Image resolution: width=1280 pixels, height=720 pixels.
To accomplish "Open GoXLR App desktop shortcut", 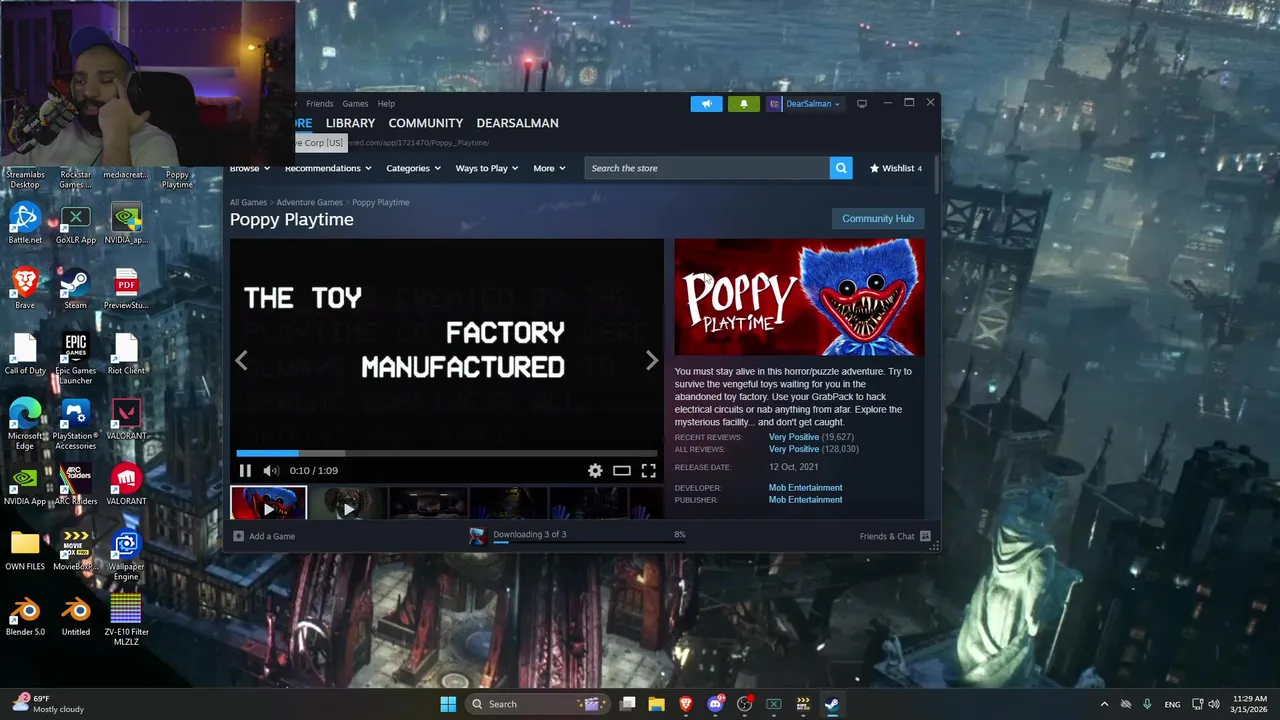I will tap(76, 224).
